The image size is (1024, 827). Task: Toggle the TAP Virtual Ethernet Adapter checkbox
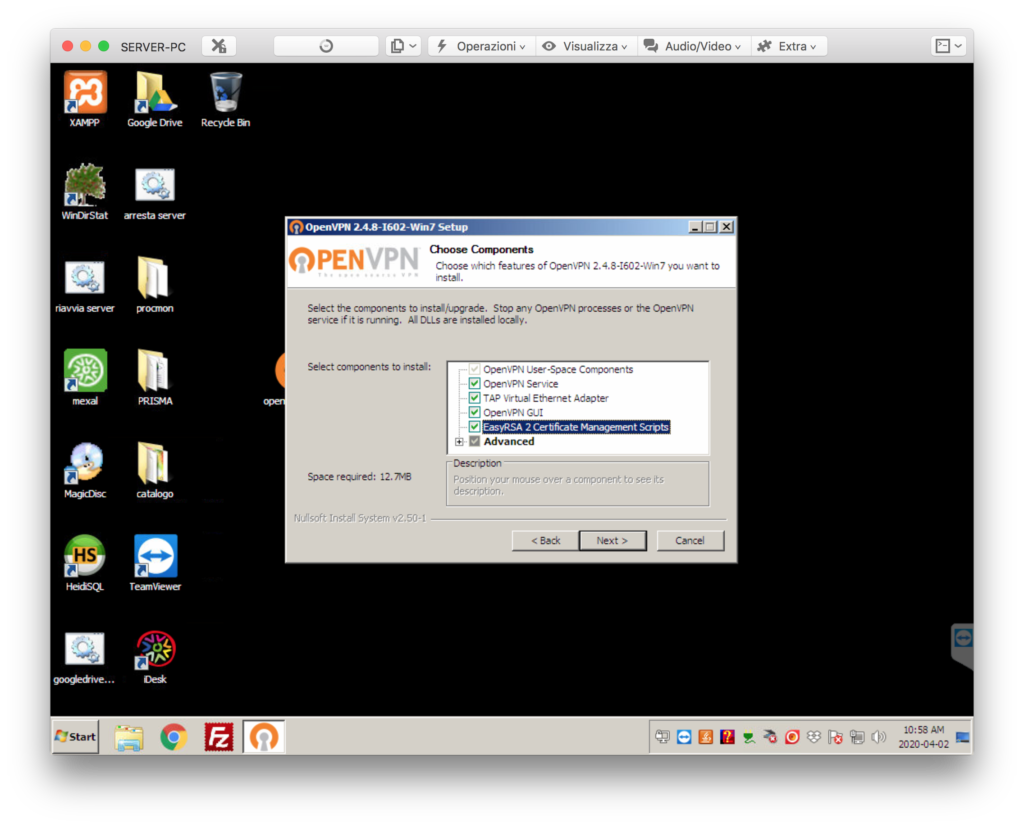[x=475, y=398]
